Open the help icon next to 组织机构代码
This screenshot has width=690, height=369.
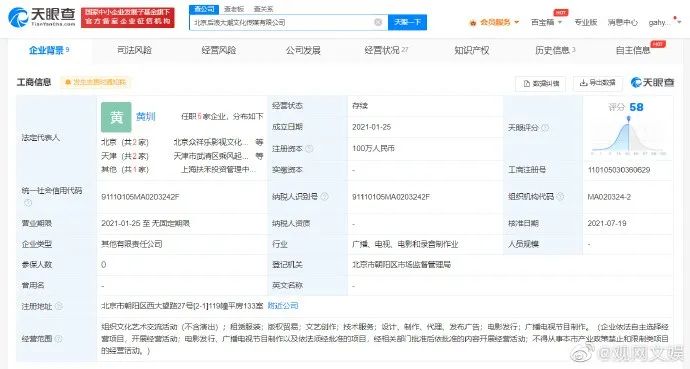click(x=560, y=197)
